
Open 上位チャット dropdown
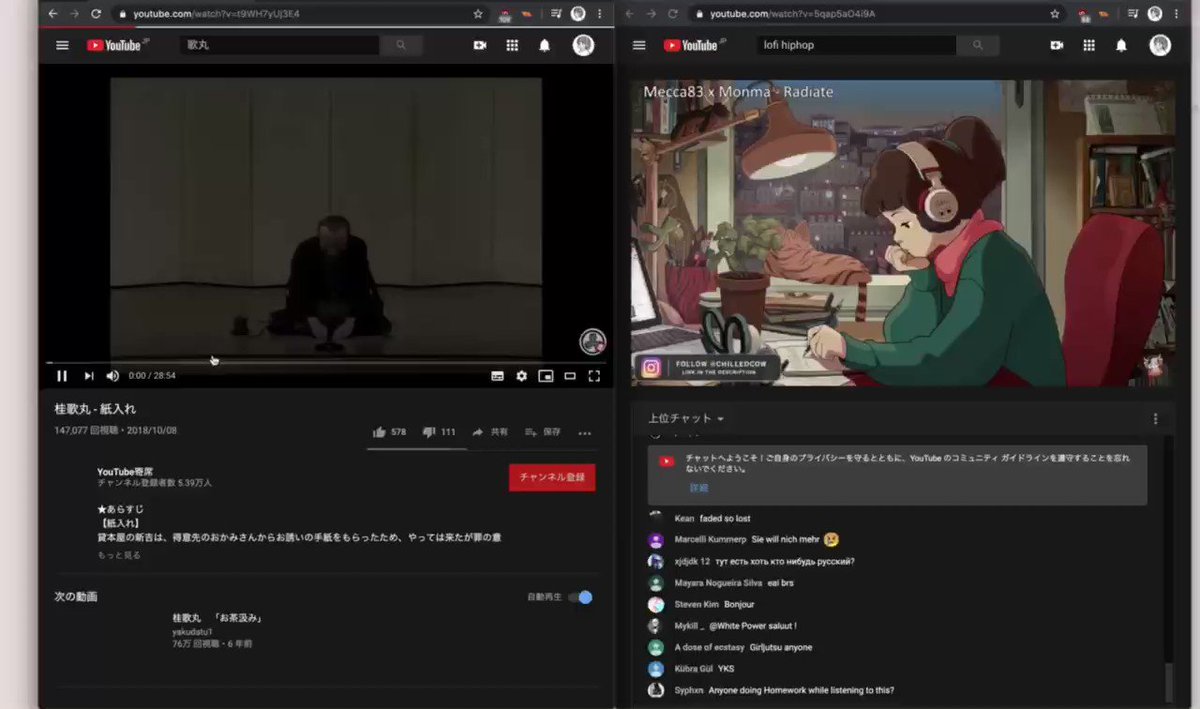click(686, 418)
